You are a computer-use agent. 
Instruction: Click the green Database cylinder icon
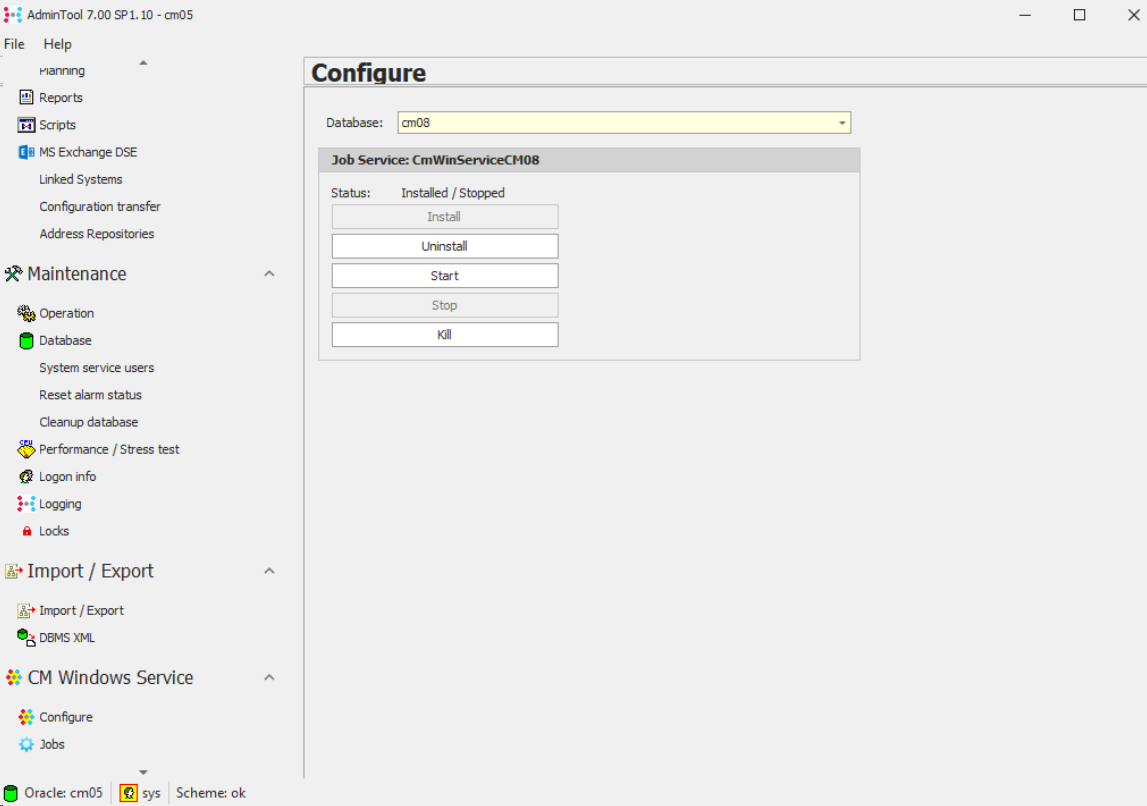26,341
